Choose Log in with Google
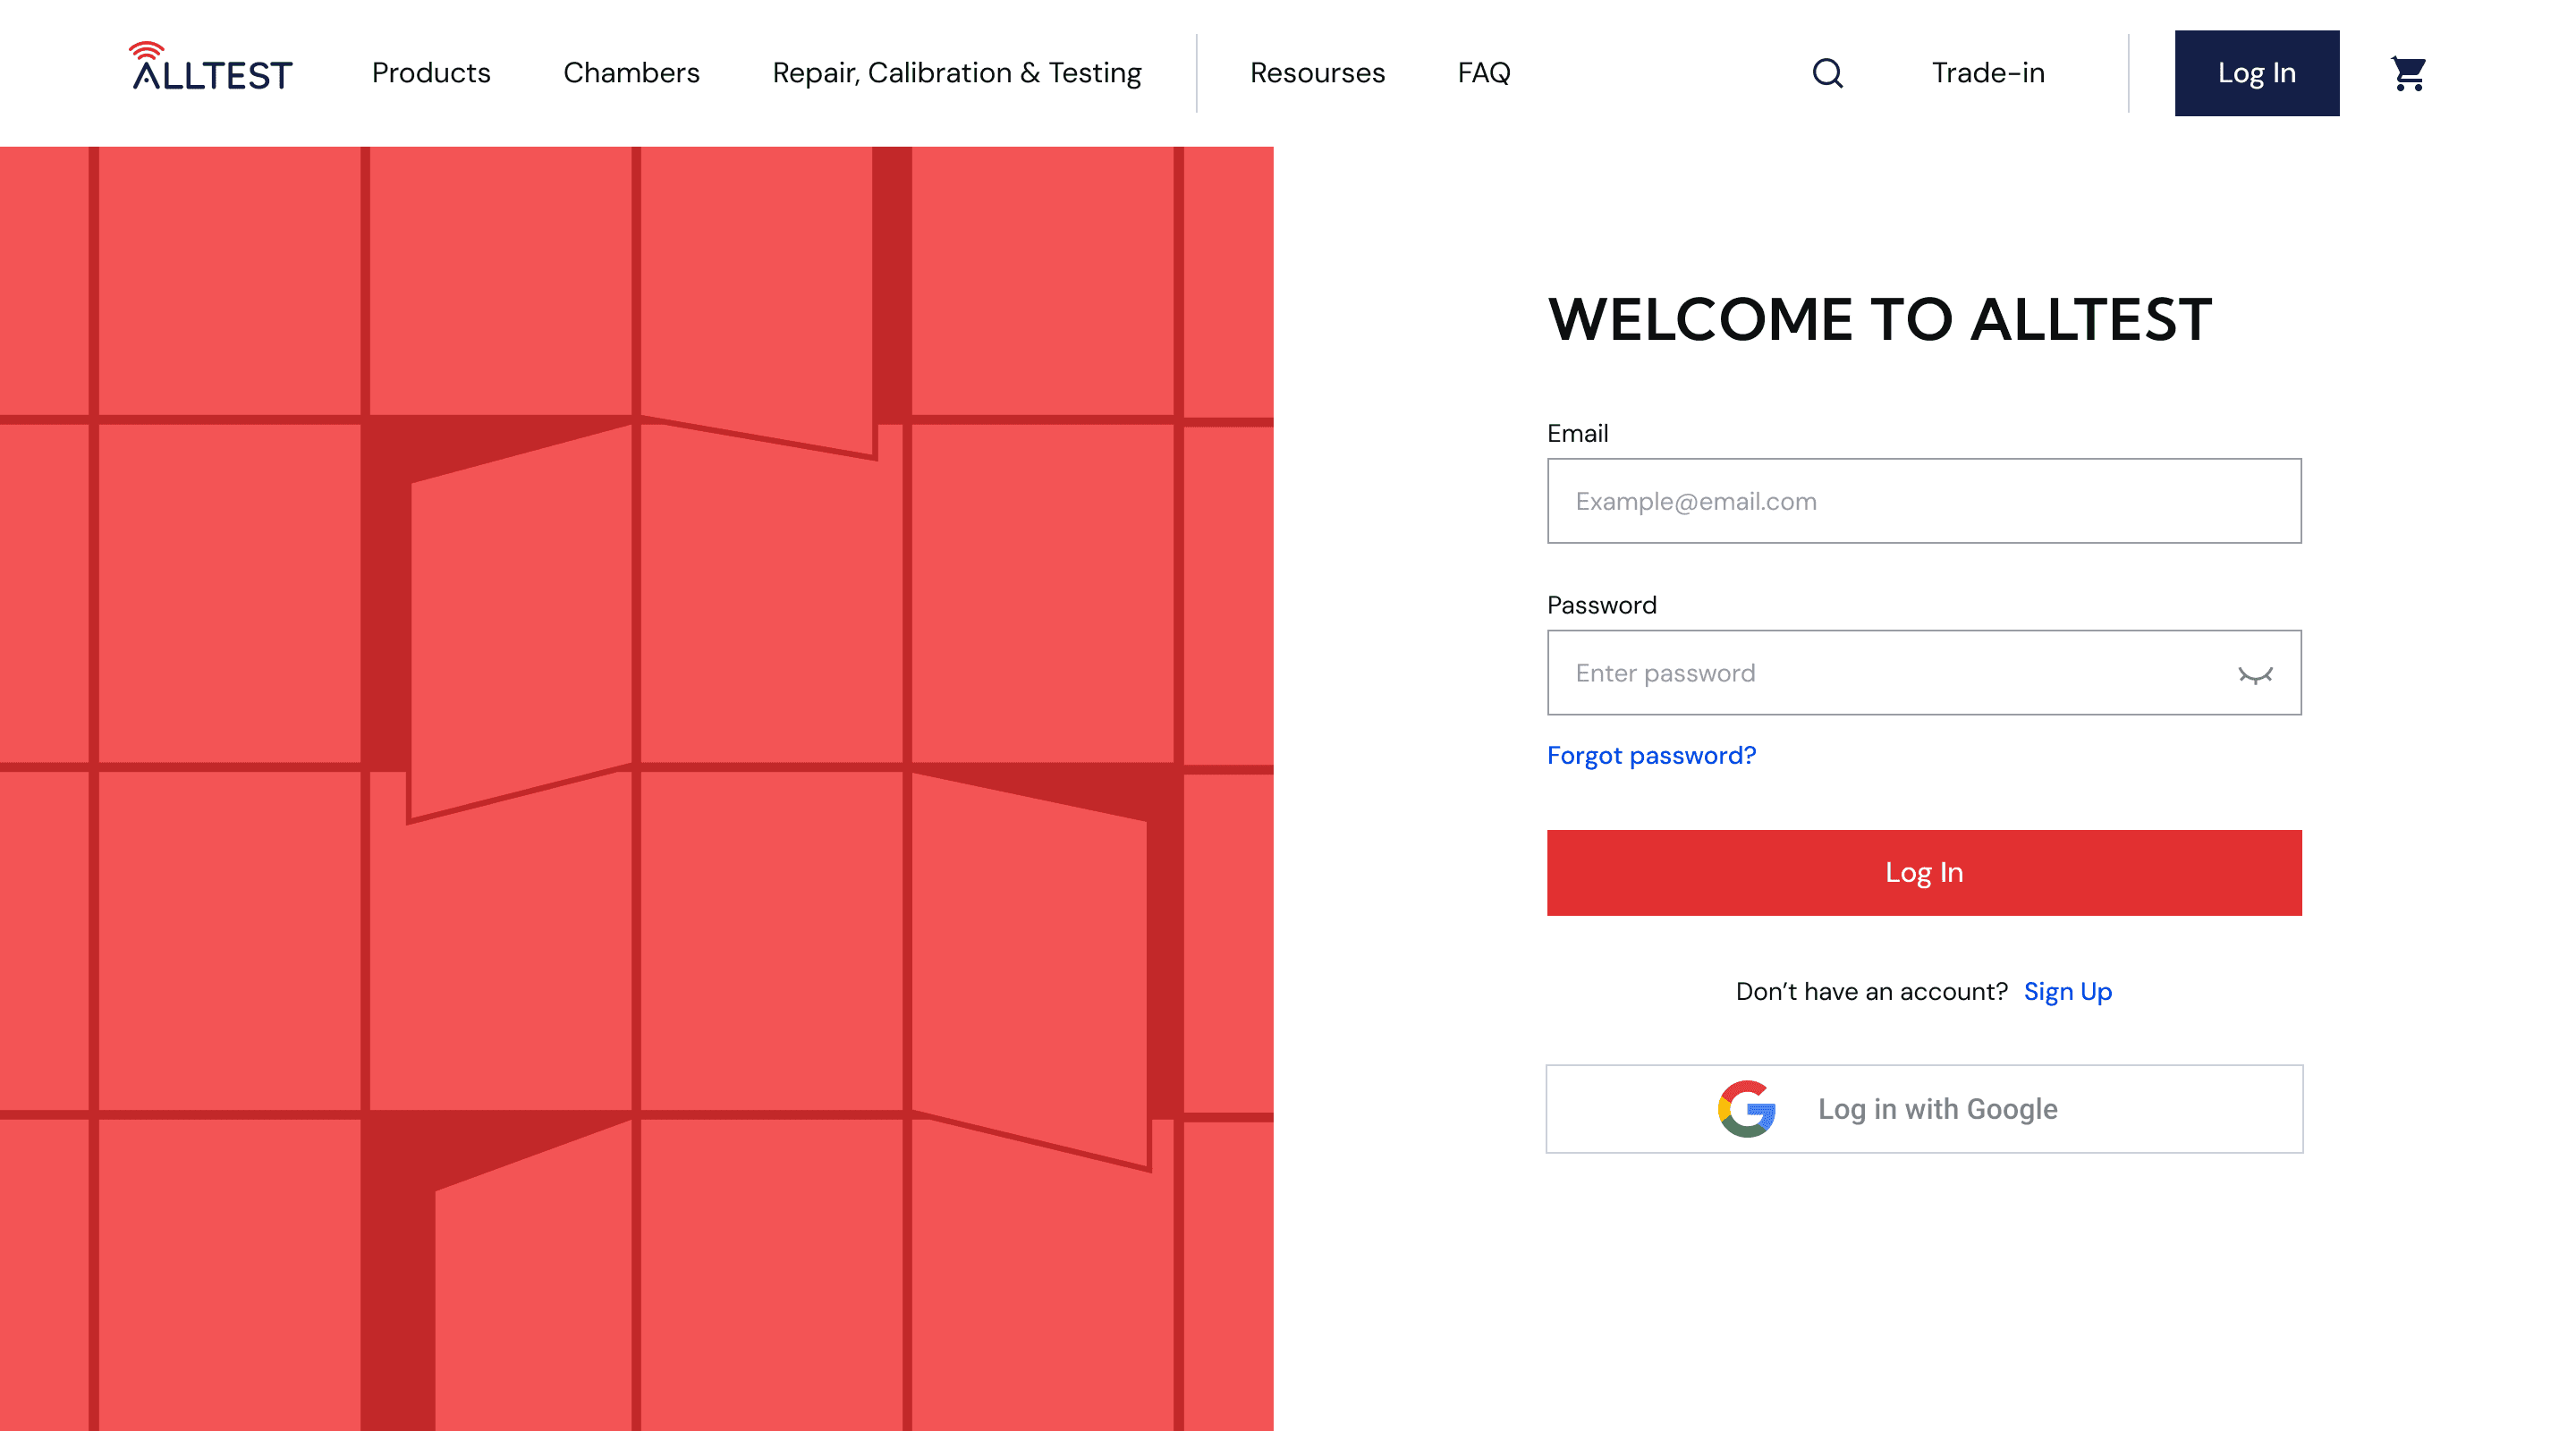The height and width of the screenshot is (1431, 2576). coord(1936,1108)
